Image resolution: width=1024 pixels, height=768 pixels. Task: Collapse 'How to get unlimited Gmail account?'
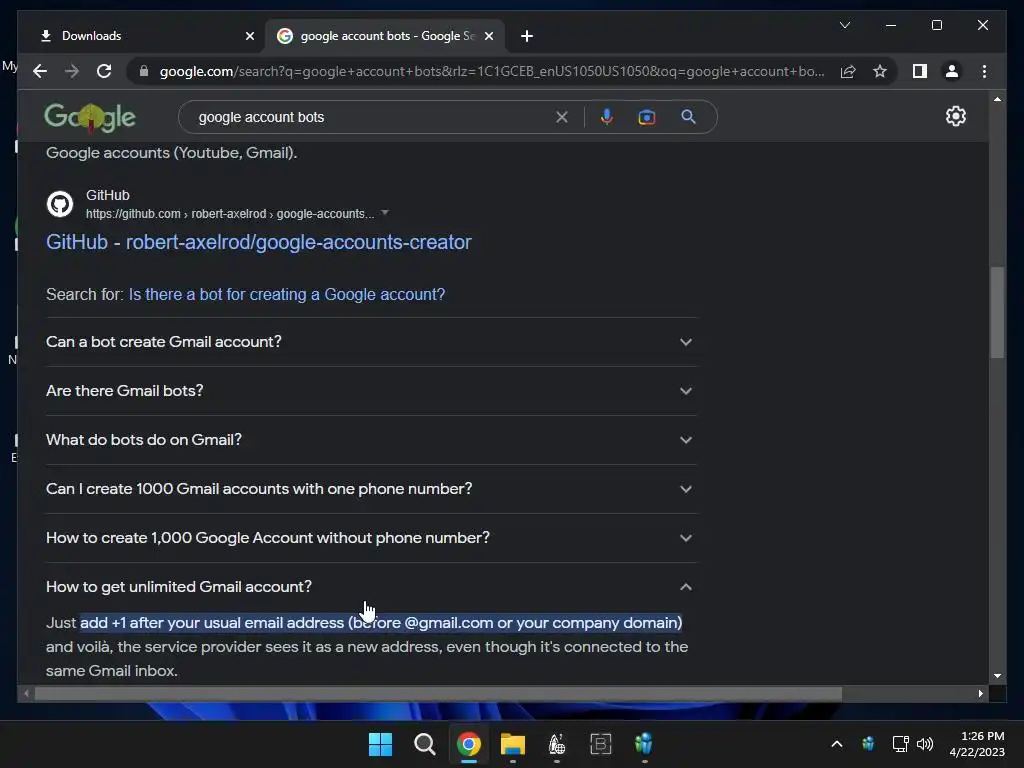coord(371,586)
